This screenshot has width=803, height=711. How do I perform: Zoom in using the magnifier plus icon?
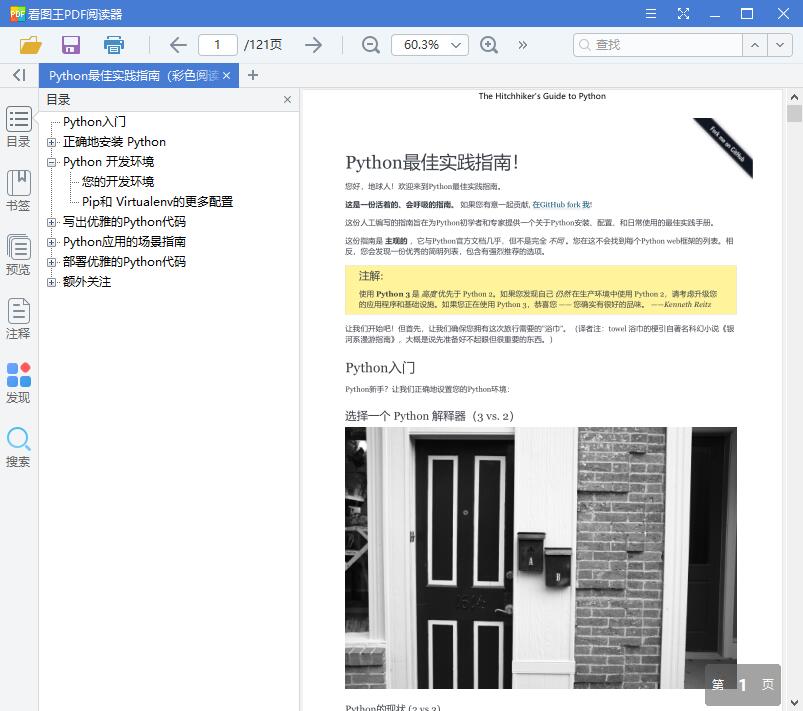(489, 45)
